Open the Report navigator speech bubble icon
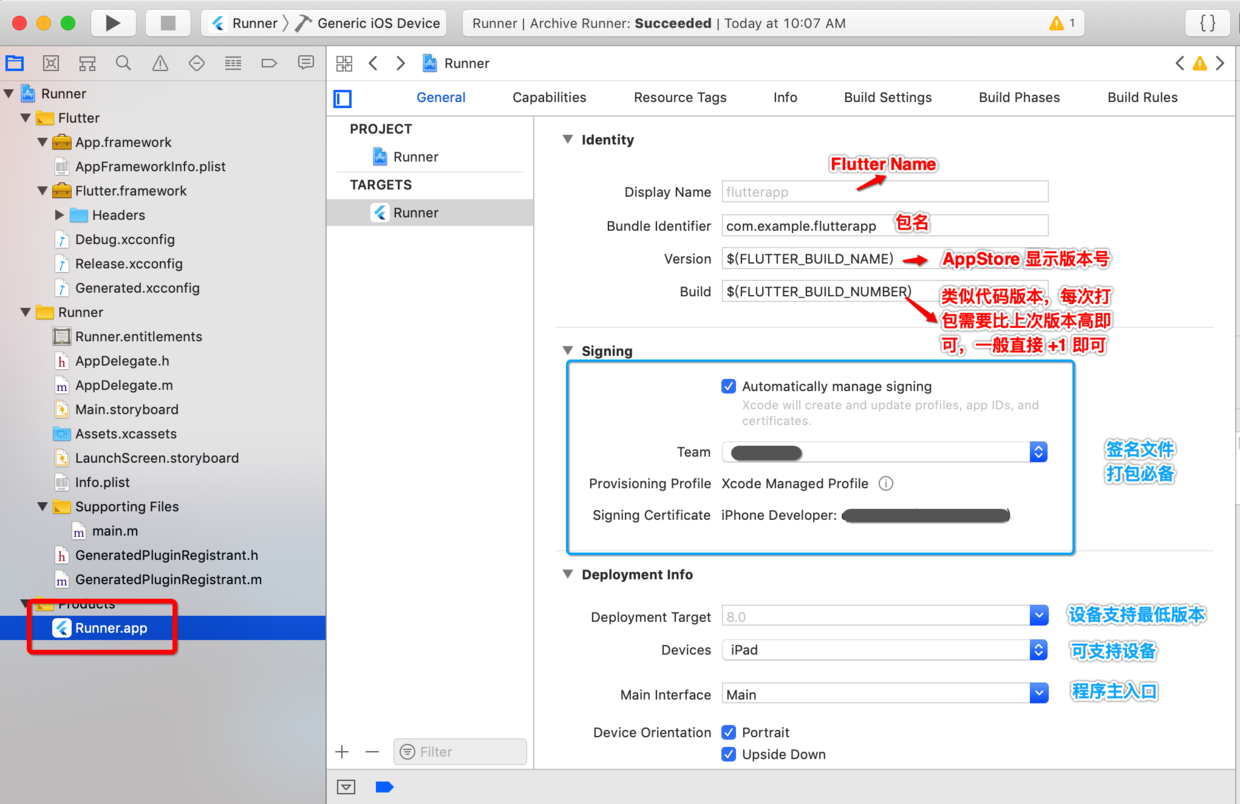 coord(306,63)
